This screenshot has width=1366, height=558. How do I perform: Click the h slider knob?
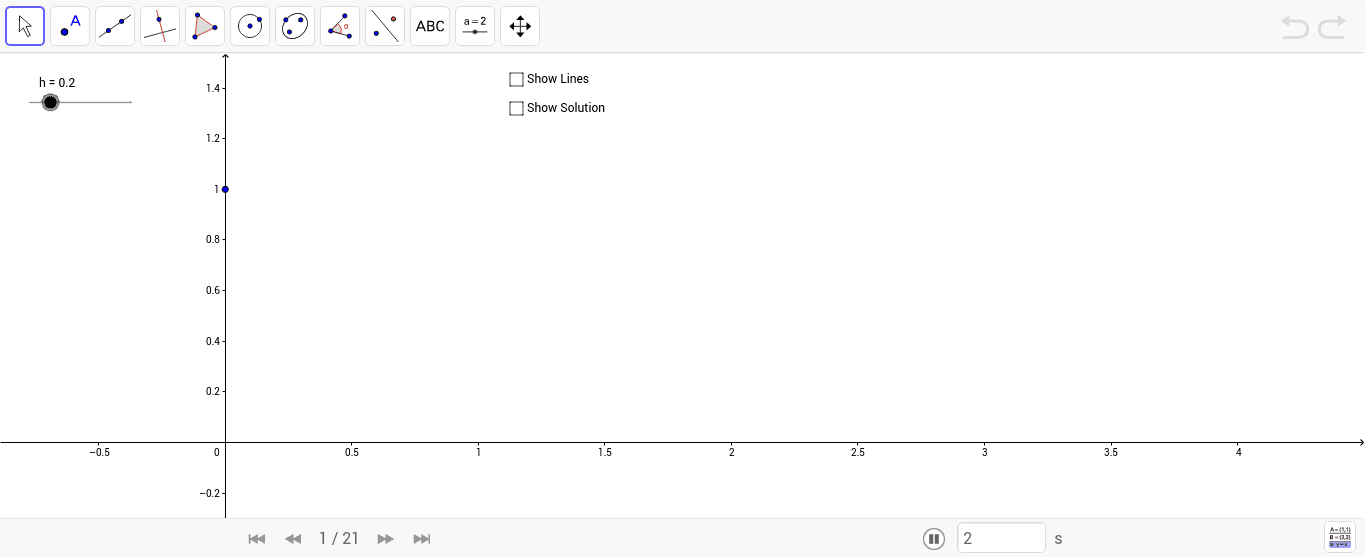click(x=50, y=102)
